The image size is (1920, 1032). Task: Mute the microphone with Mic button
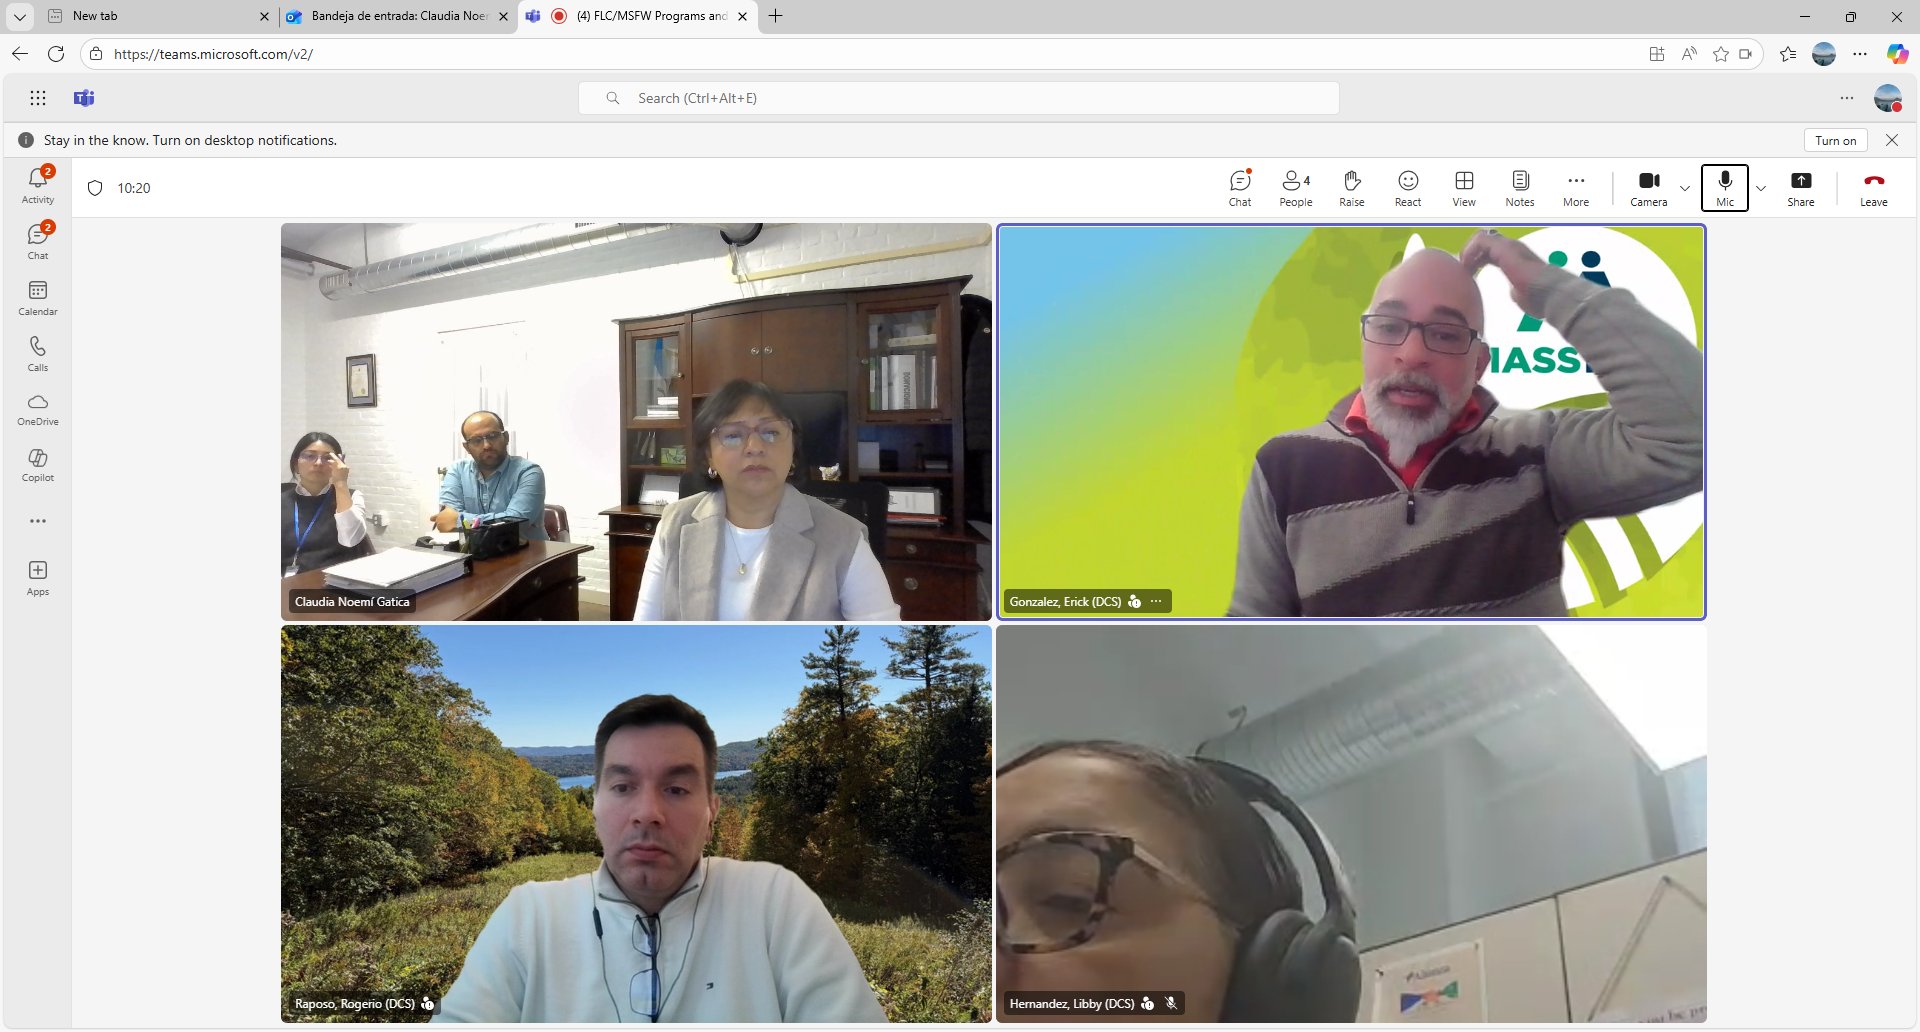pyautogui.click(x=1725, y=187)
